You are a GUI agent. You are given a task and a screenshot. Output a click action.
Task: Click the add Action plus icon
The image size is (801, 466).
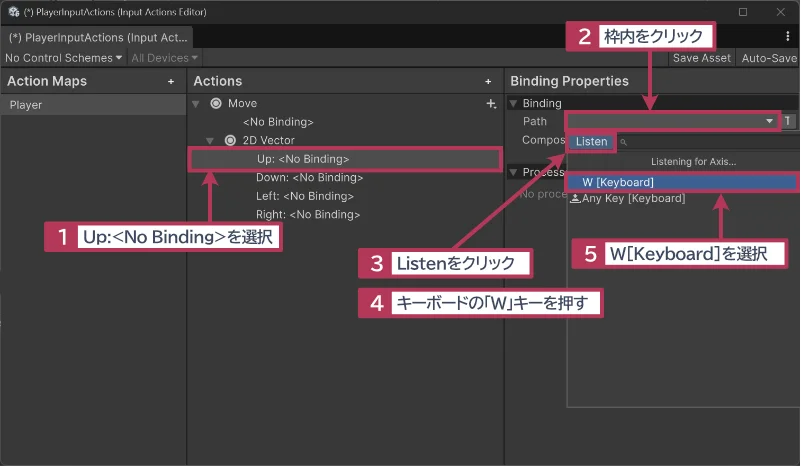point(488,81)
